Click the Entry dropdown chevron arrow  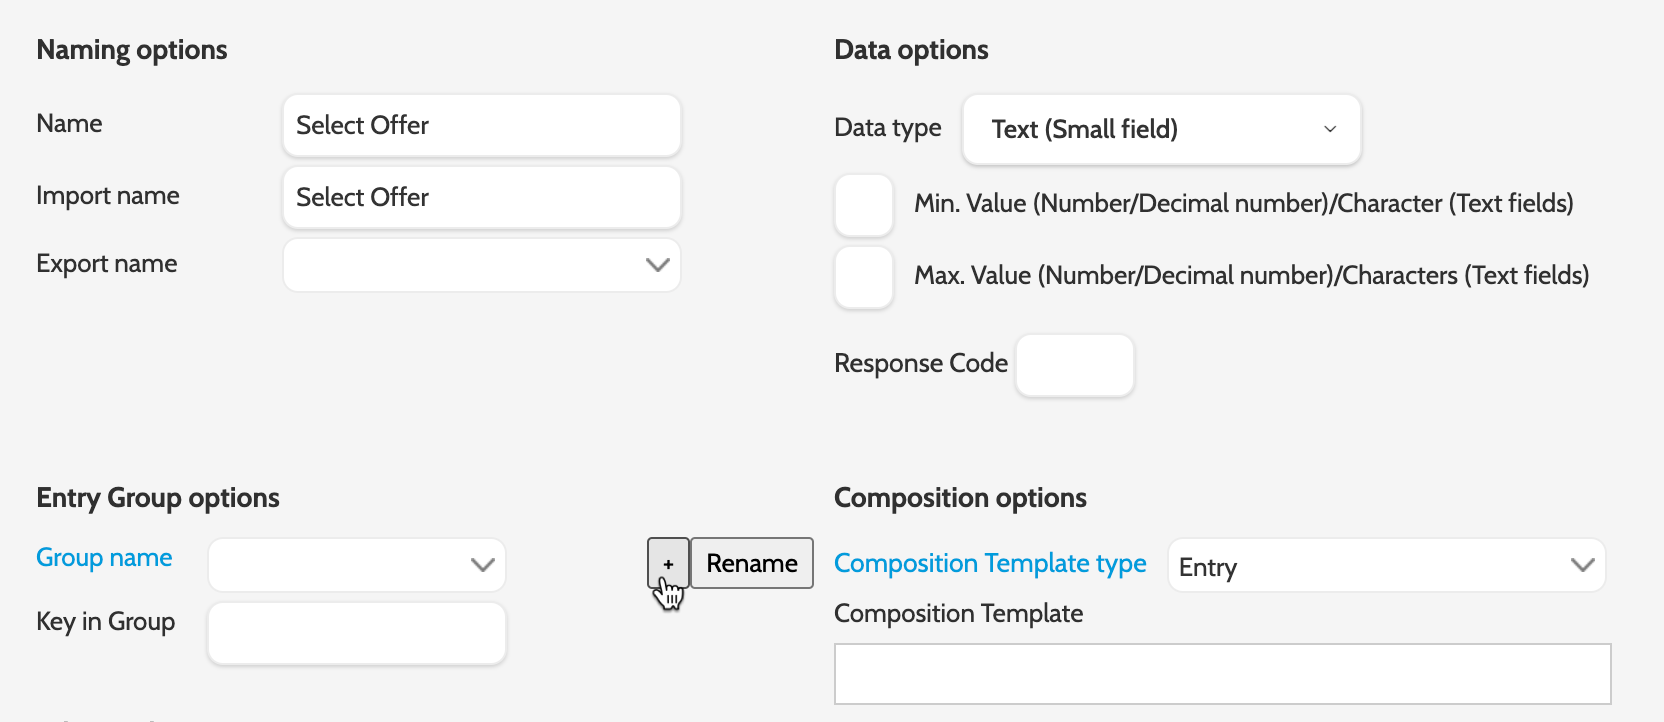pos(1582,565)
